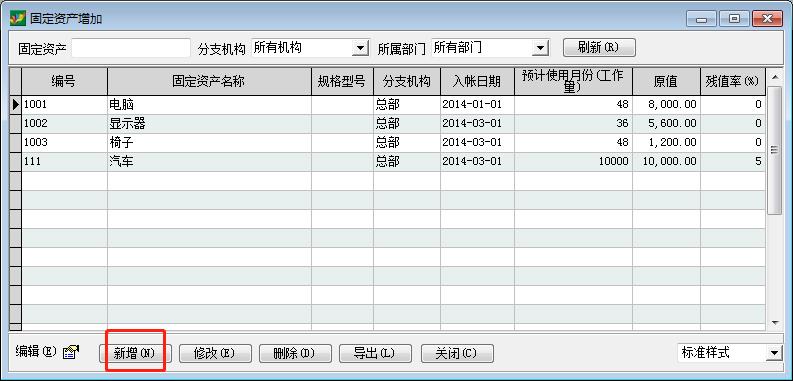Sort by the 编号 column header

(64, 81)
